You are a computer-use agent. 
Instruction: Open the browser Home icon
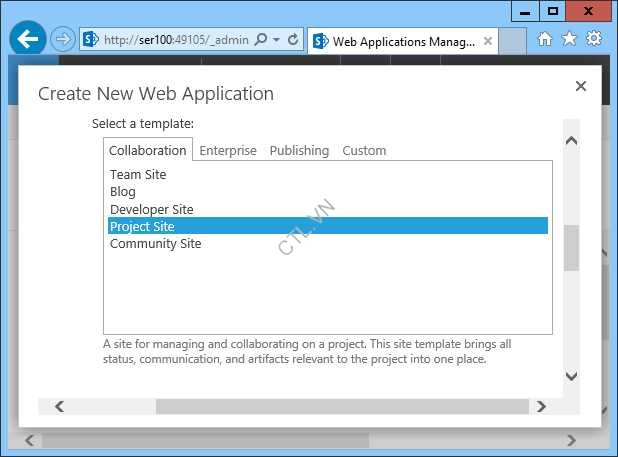click(545, 39)
